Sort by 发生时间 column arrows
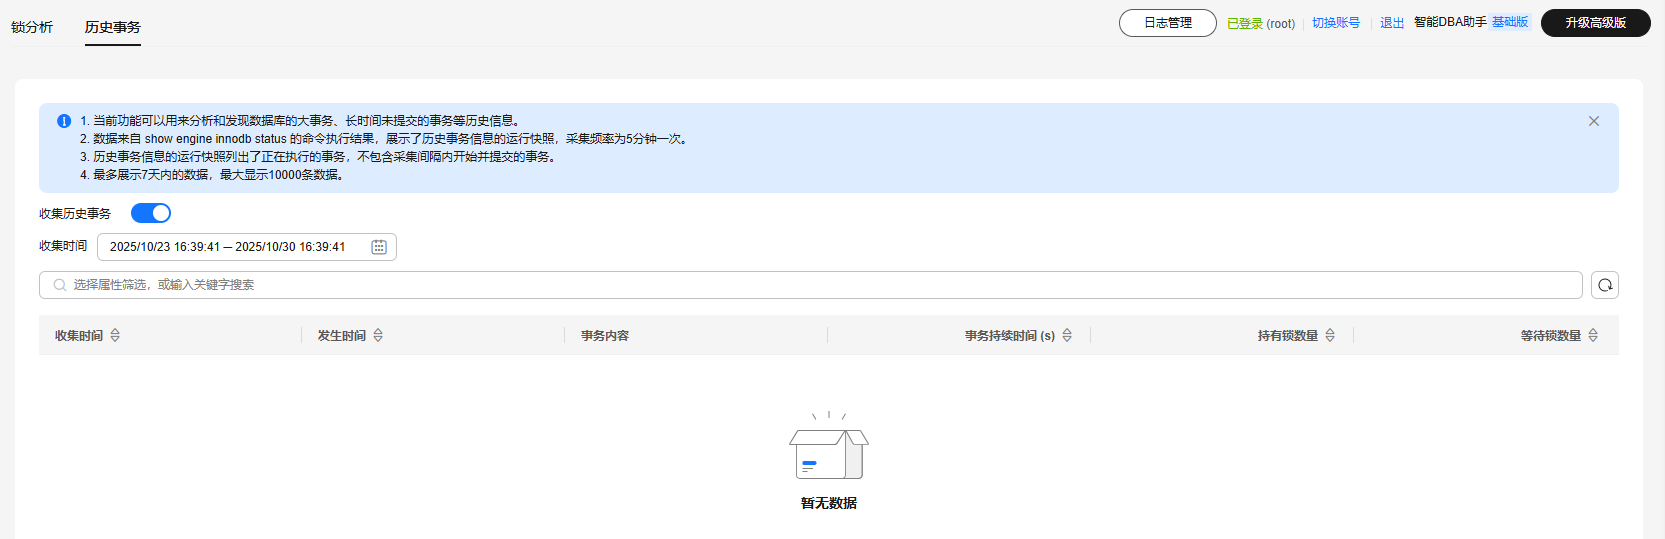The image size is (1665, 539). click(378, 336)
